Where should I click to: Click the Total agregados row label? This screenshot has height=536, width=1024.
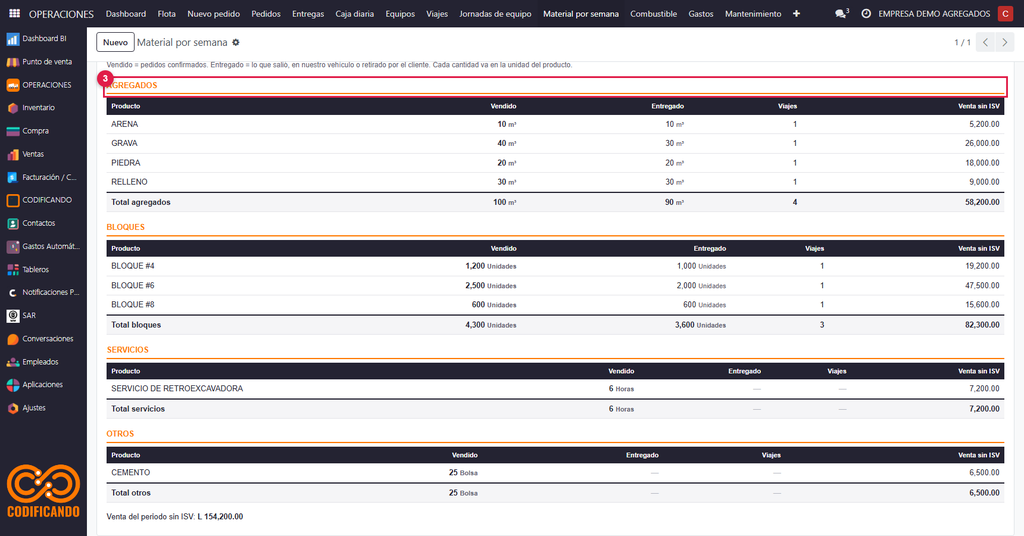[x=140, y=202]
